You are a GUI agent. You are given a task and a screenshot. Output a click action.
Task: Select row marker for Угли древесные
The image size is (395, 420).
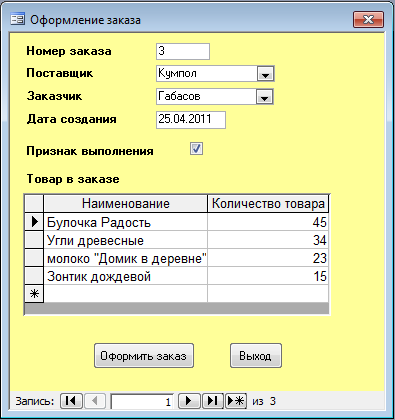pyautogui.click(x=34, y=240)
